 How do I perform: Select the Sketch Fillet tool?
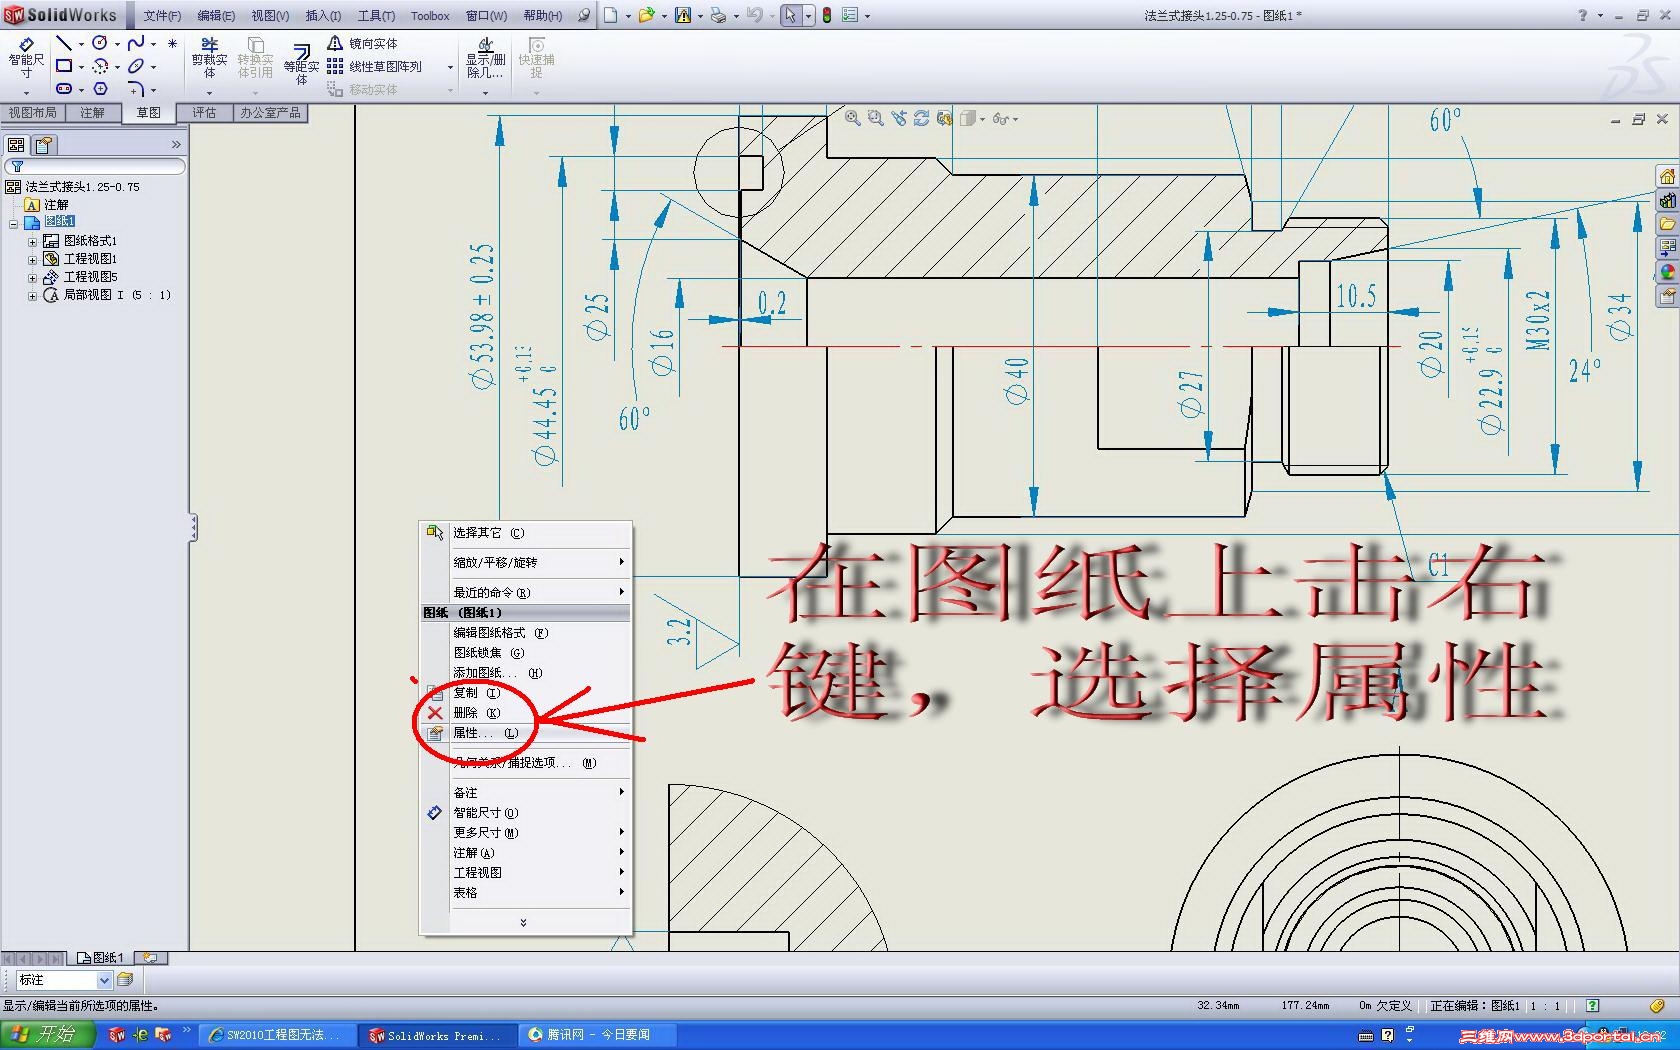[x=136, y=89]
